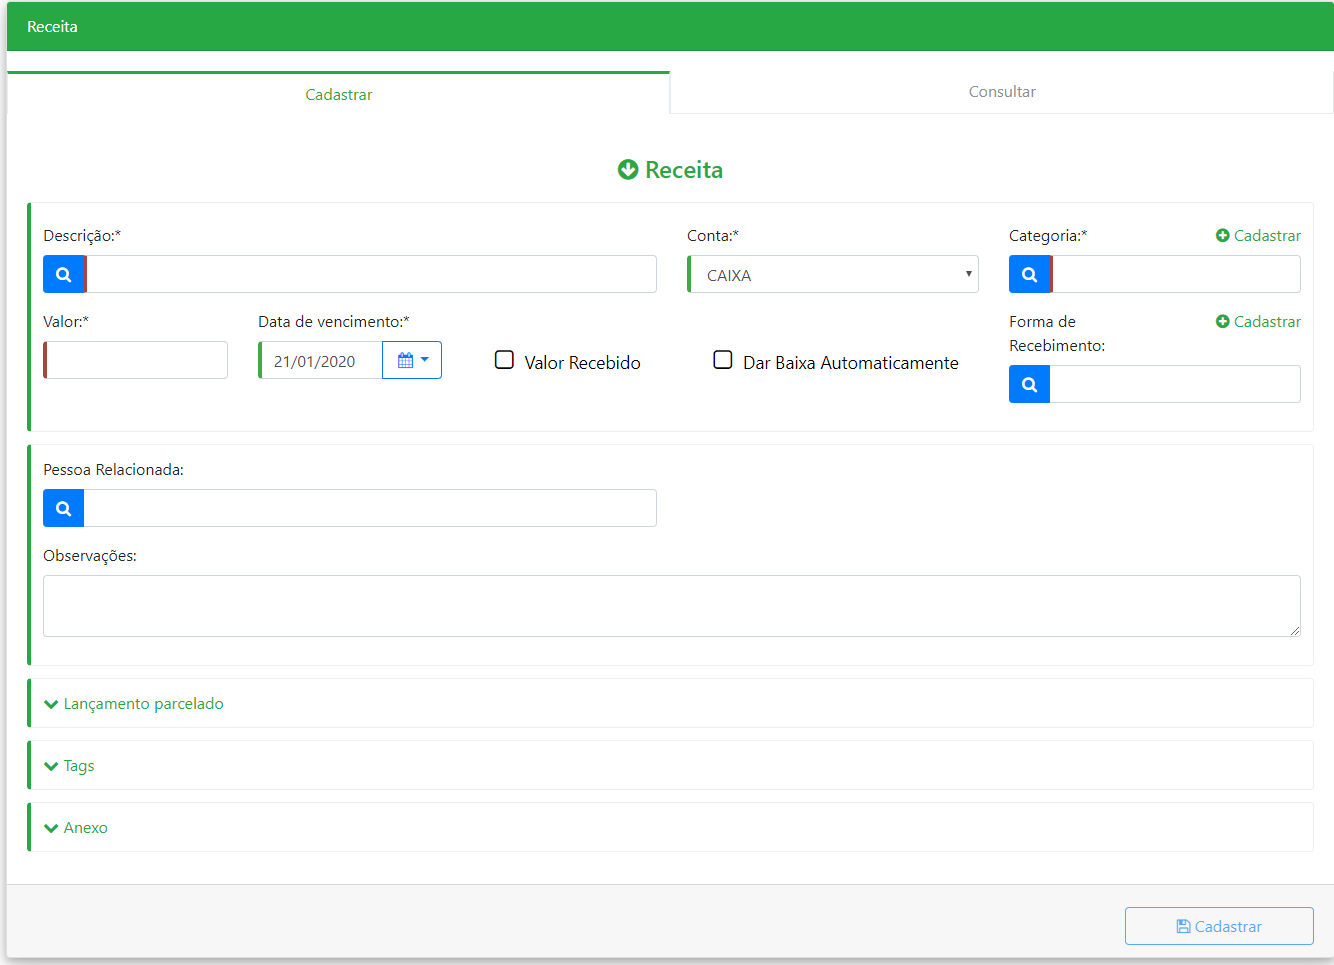Click the Categoria search magnifier icon
The width and height of the screenshot is (1334, 965).
pos(1030,274)
